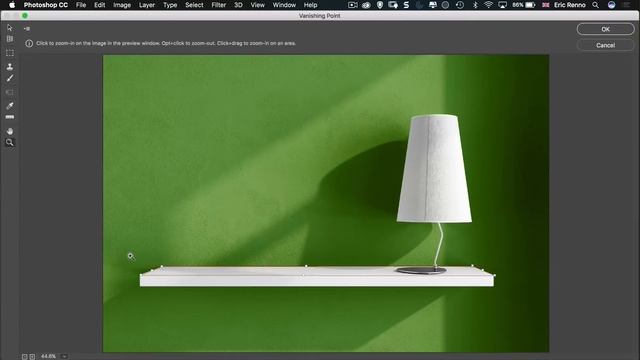Open the File menu

(81, 5)
